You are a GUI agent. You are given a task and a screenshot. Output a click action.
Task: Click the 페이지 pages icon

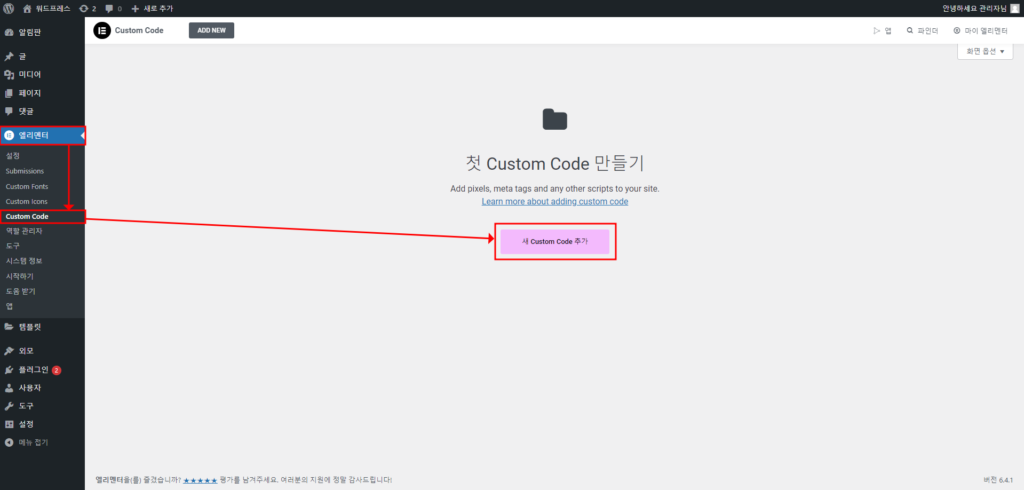pos(9,93)
